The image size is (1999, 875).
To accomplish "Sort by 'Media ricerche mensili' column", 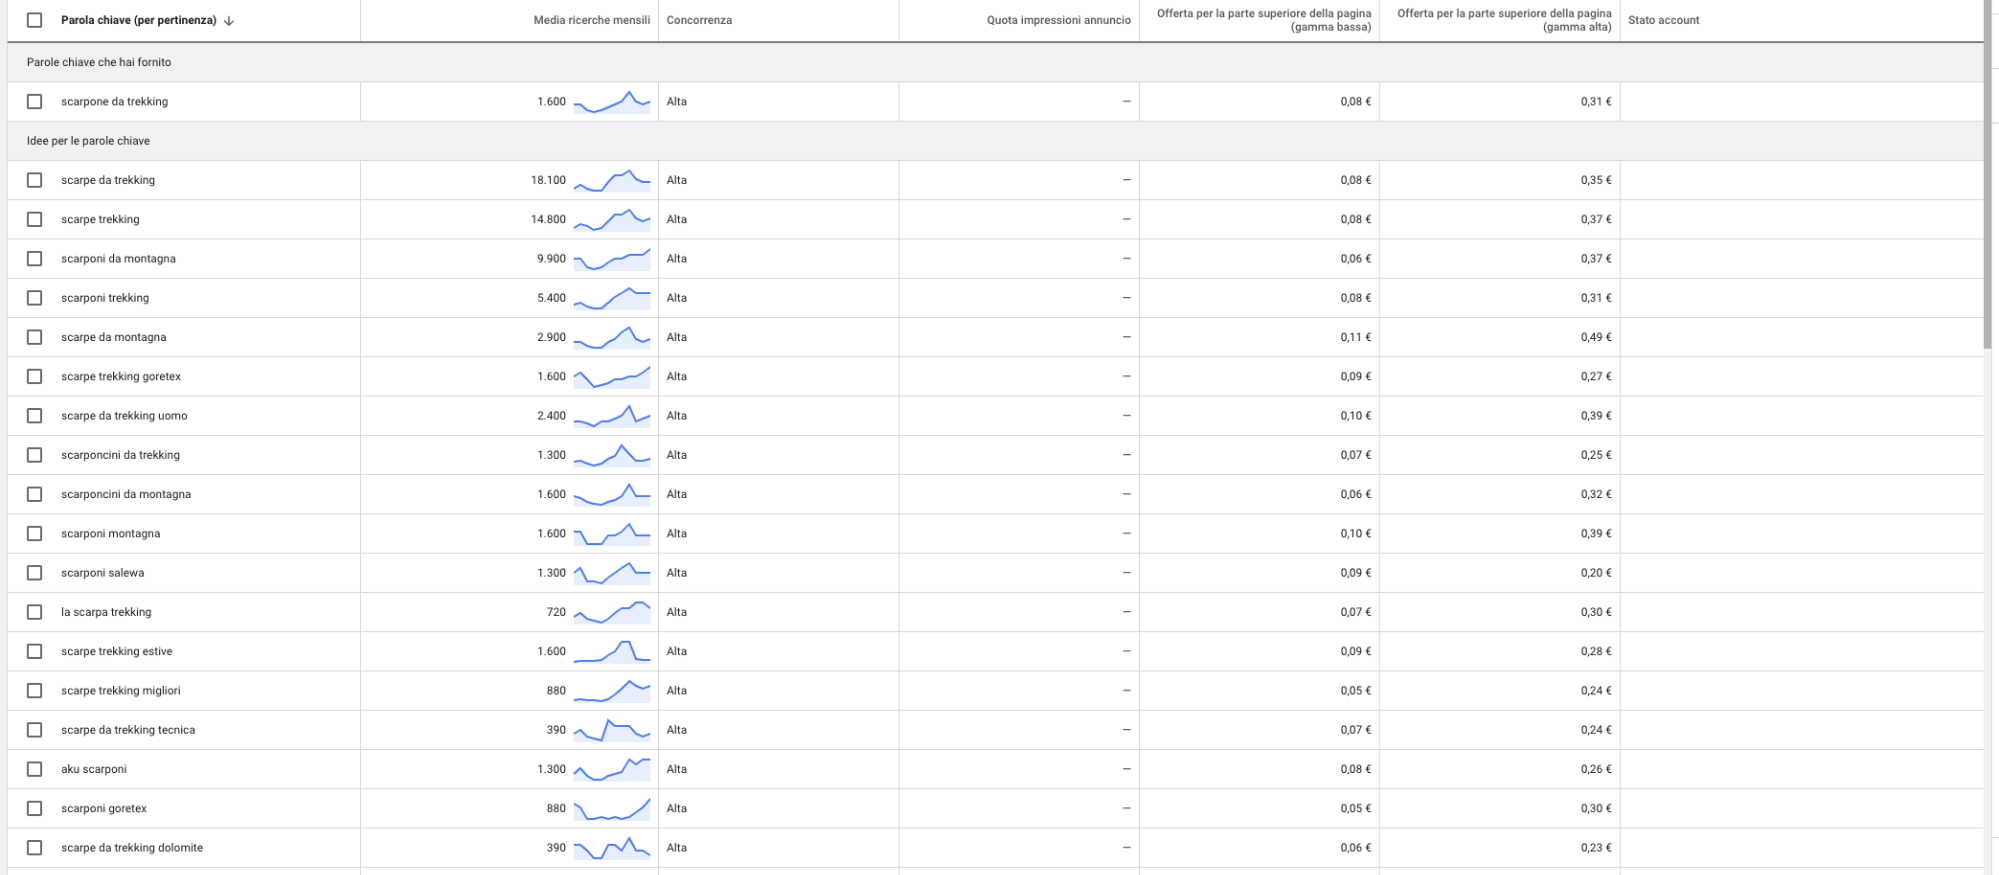I will pyautogui.click(x=591, y=20).
